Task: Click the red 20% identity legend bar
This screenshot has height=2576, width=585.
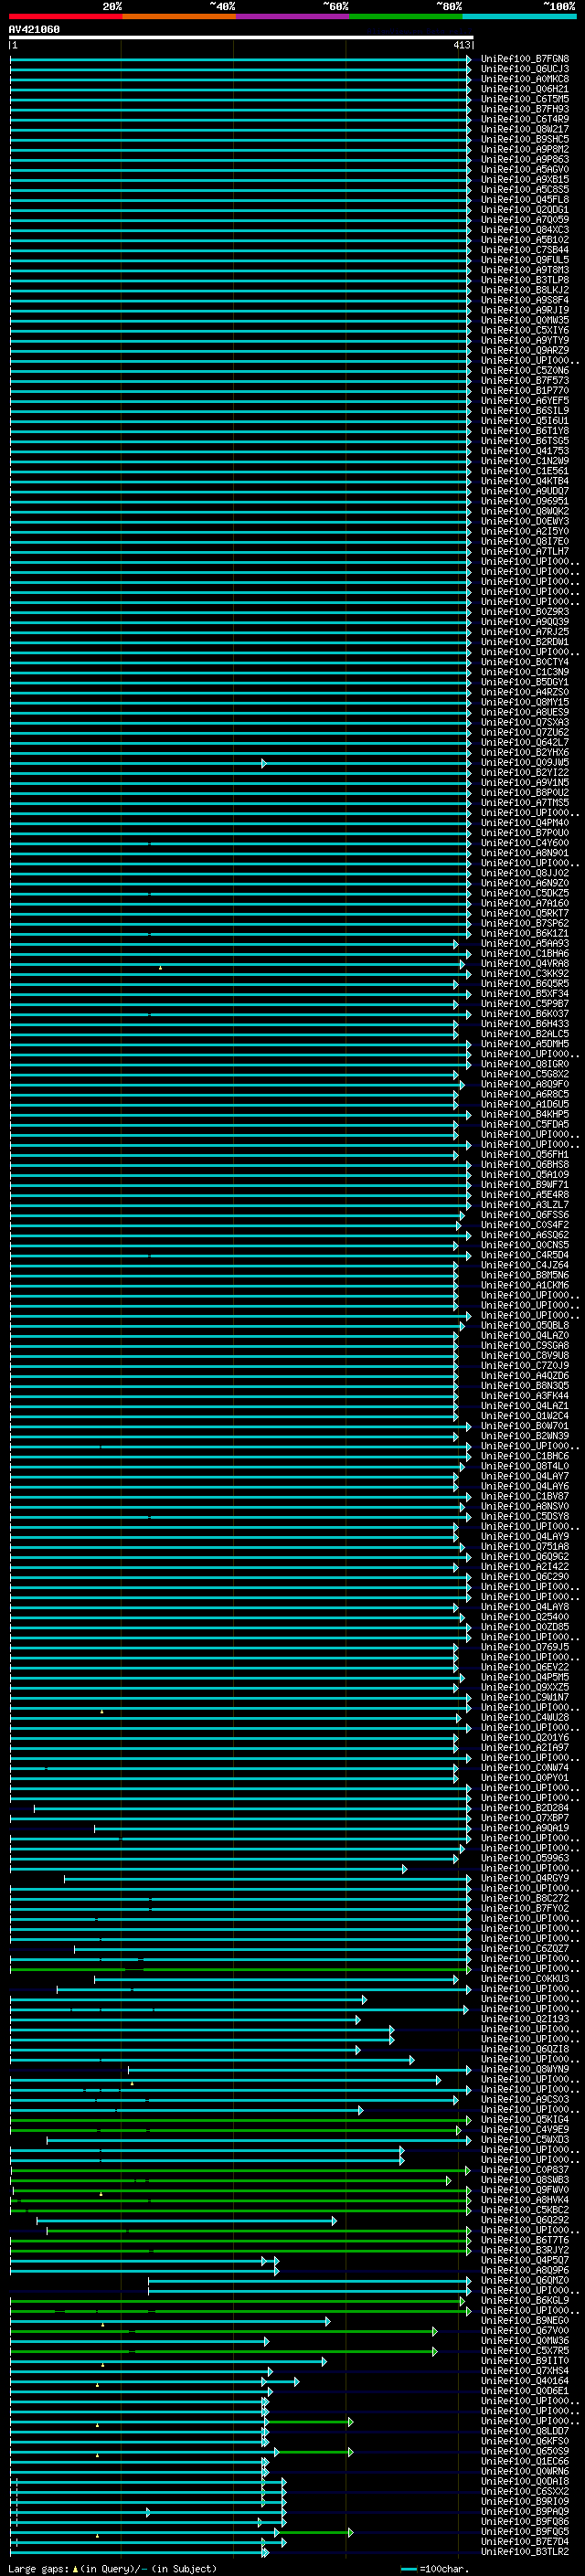Action: 65,17
